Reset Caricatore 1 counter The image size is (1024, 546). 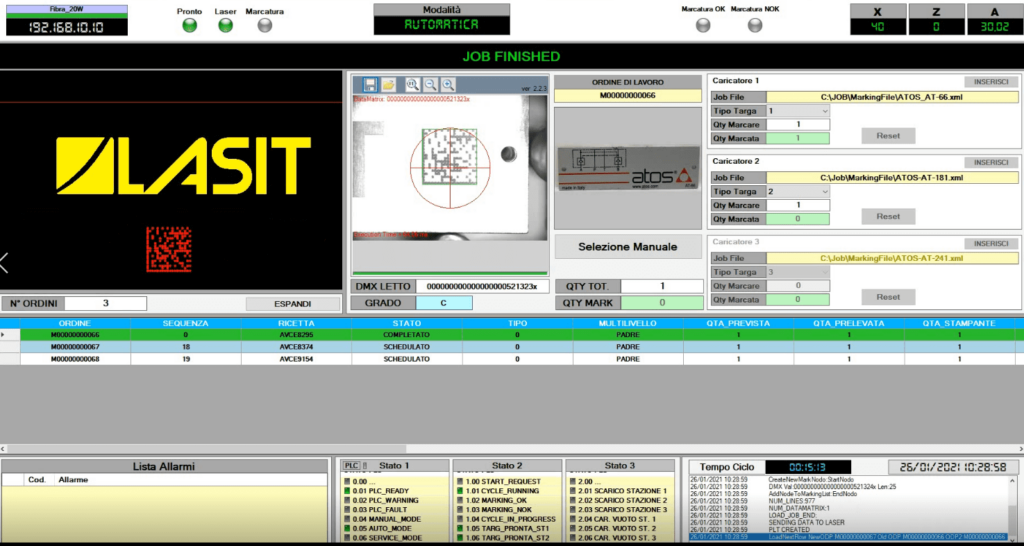(x=888, y=136)
